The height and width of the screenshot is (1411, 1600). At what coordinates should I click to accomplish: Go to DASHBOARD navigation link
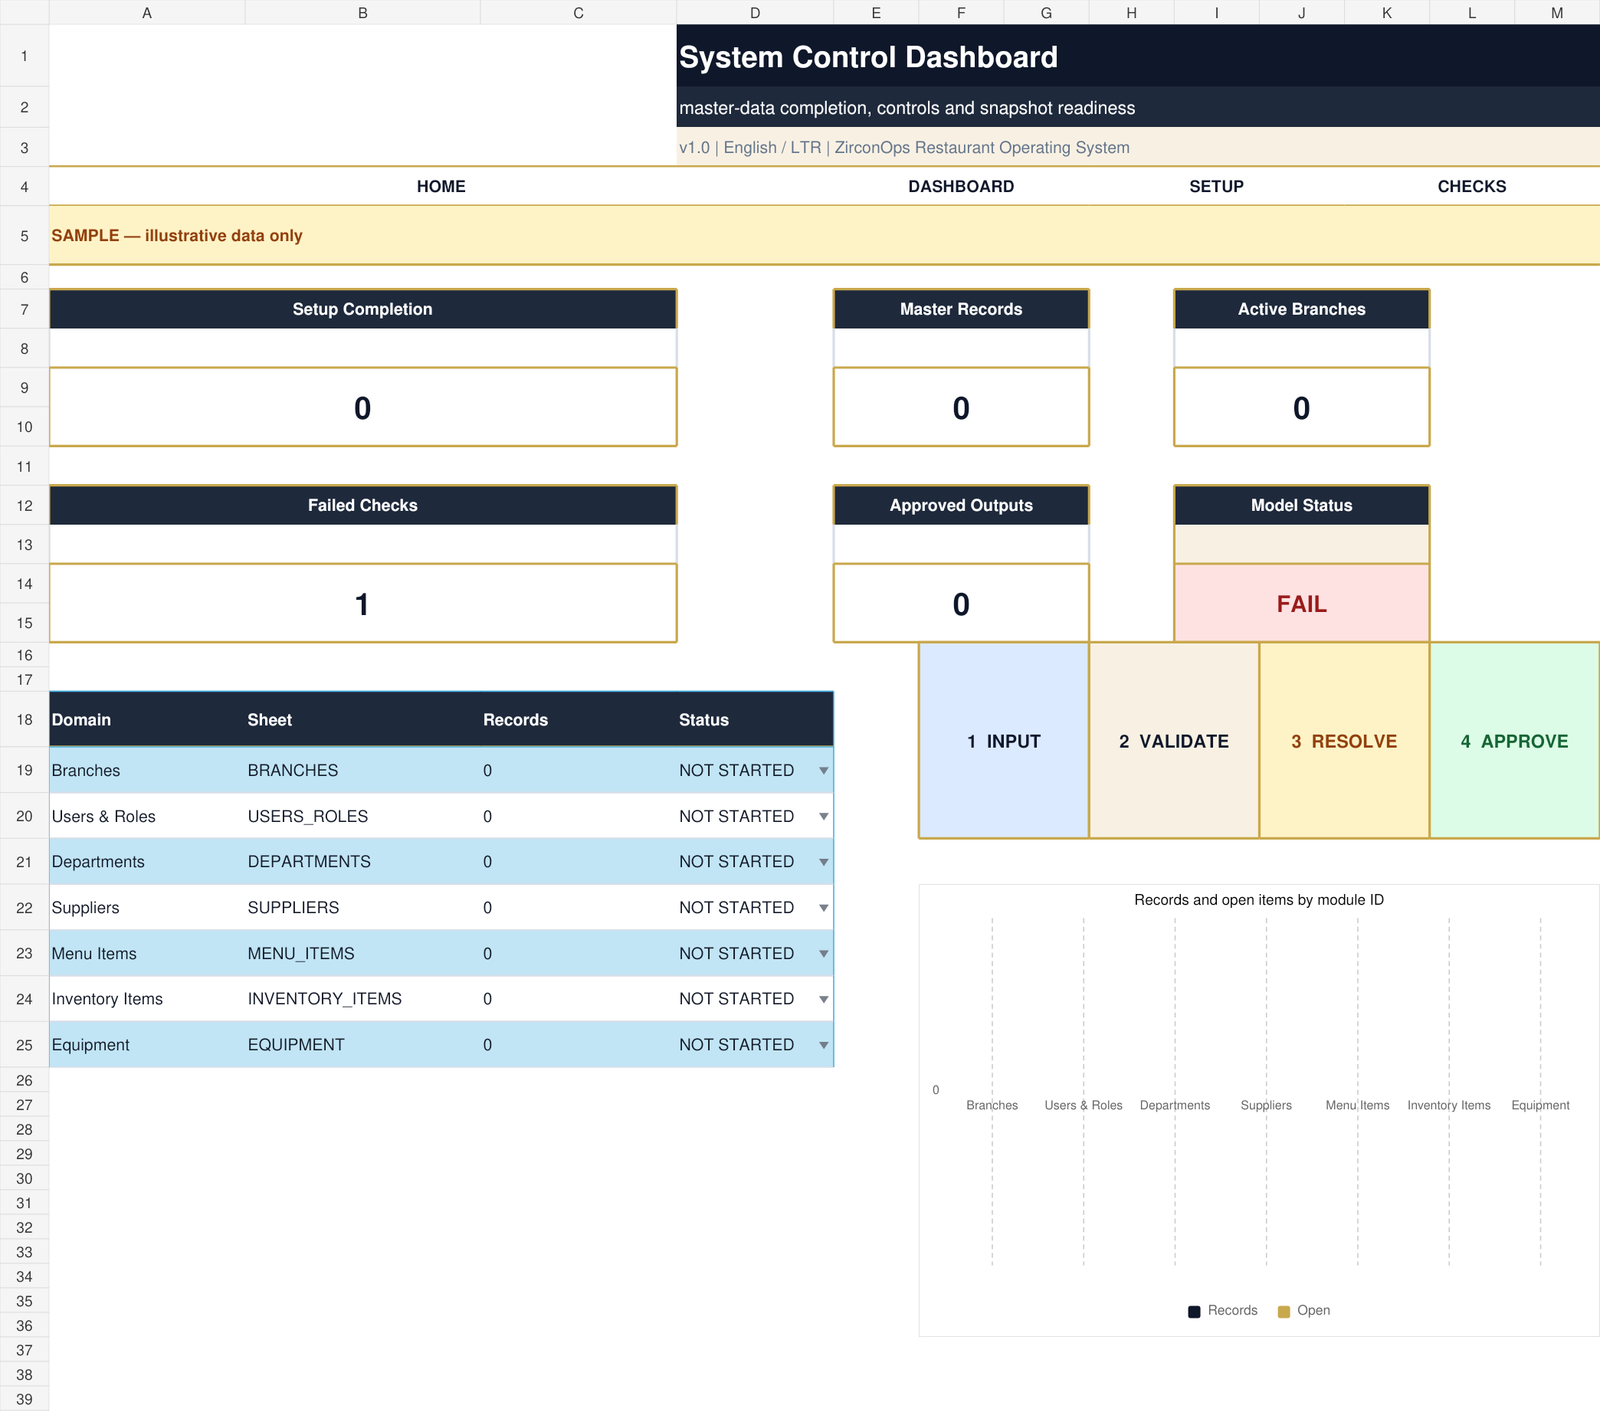pos(961,186)
